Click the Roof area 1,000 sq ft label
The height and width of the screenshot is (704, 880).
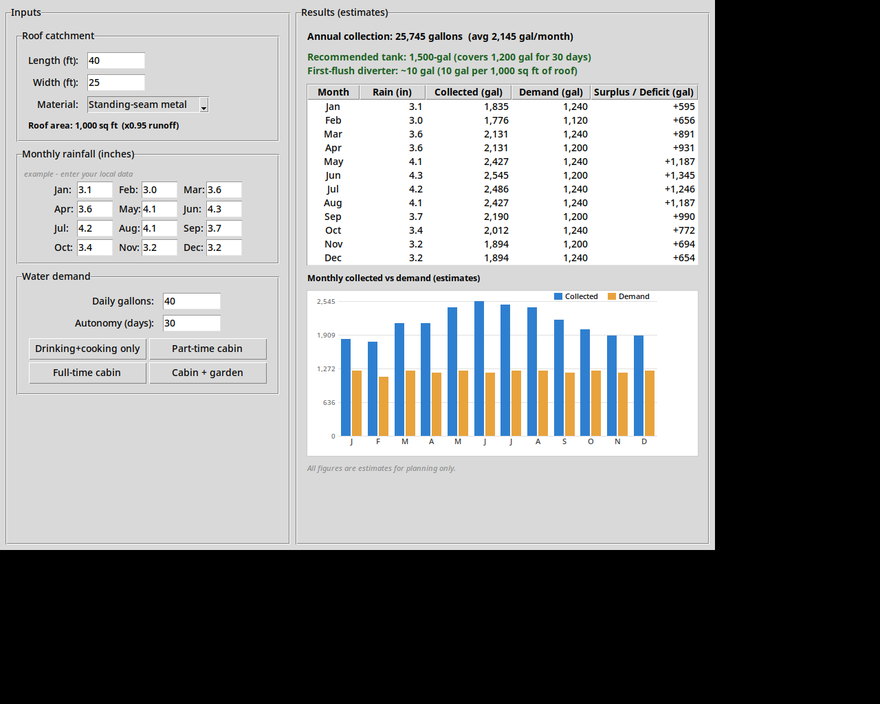click(103, 126)
